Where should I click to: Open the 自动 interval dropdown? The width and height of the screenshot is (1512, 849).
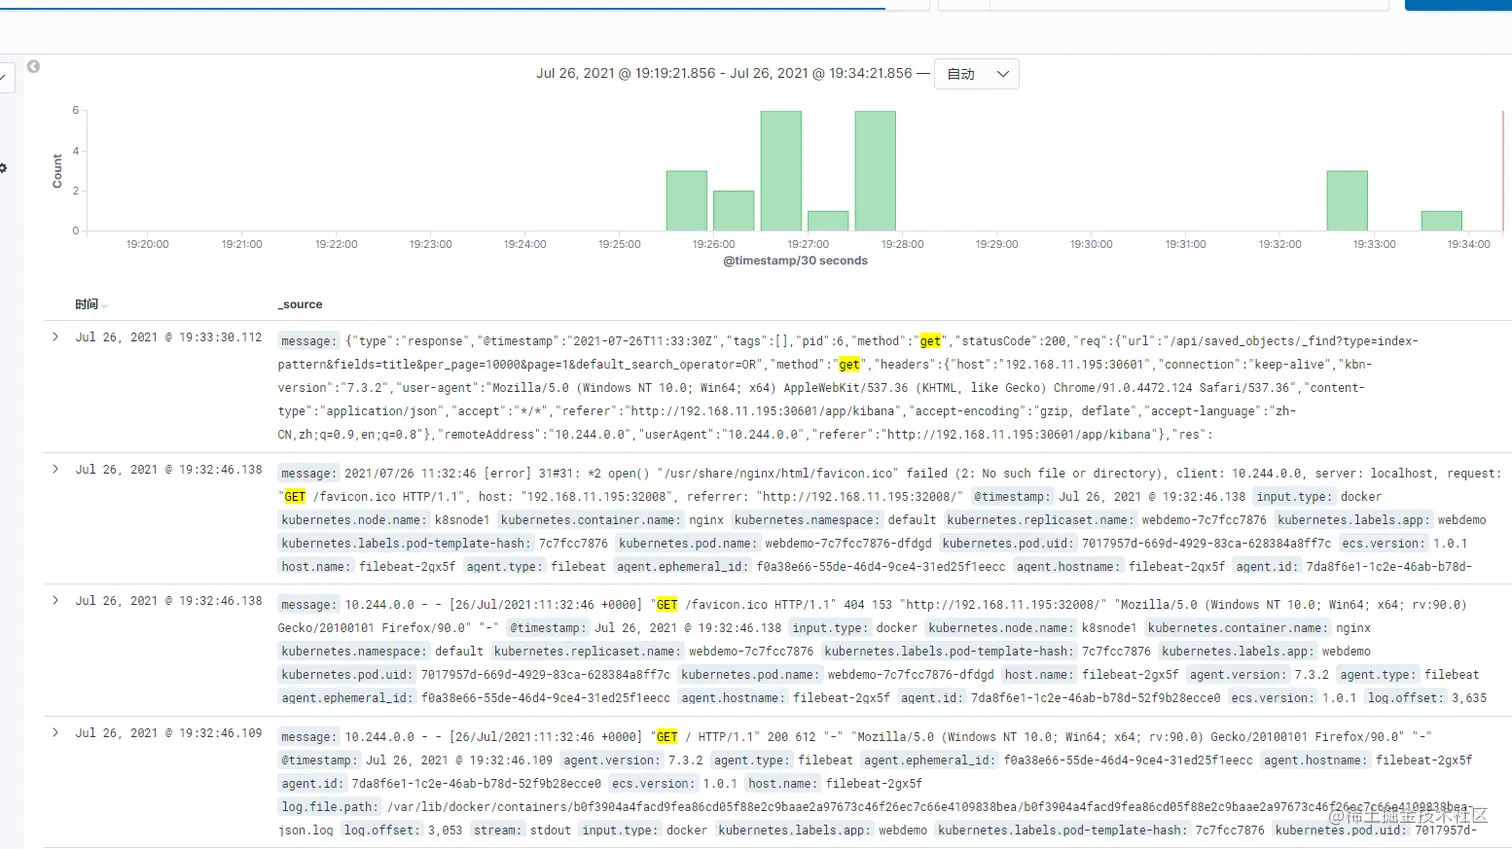tap(977, 74)
